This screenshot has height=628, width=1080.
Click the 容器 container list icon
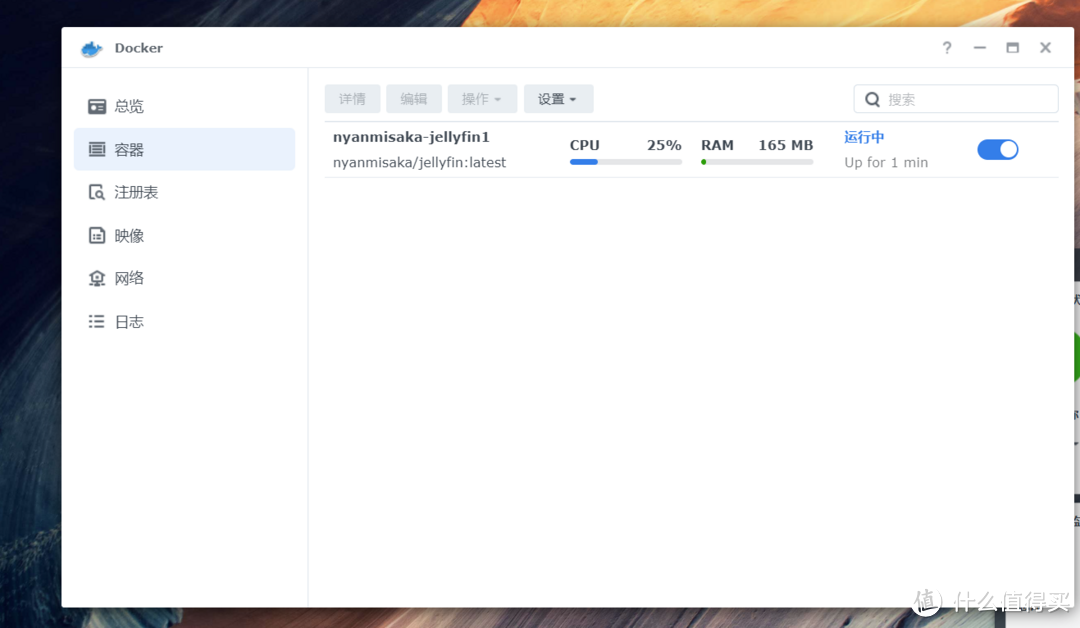[97, 149]
